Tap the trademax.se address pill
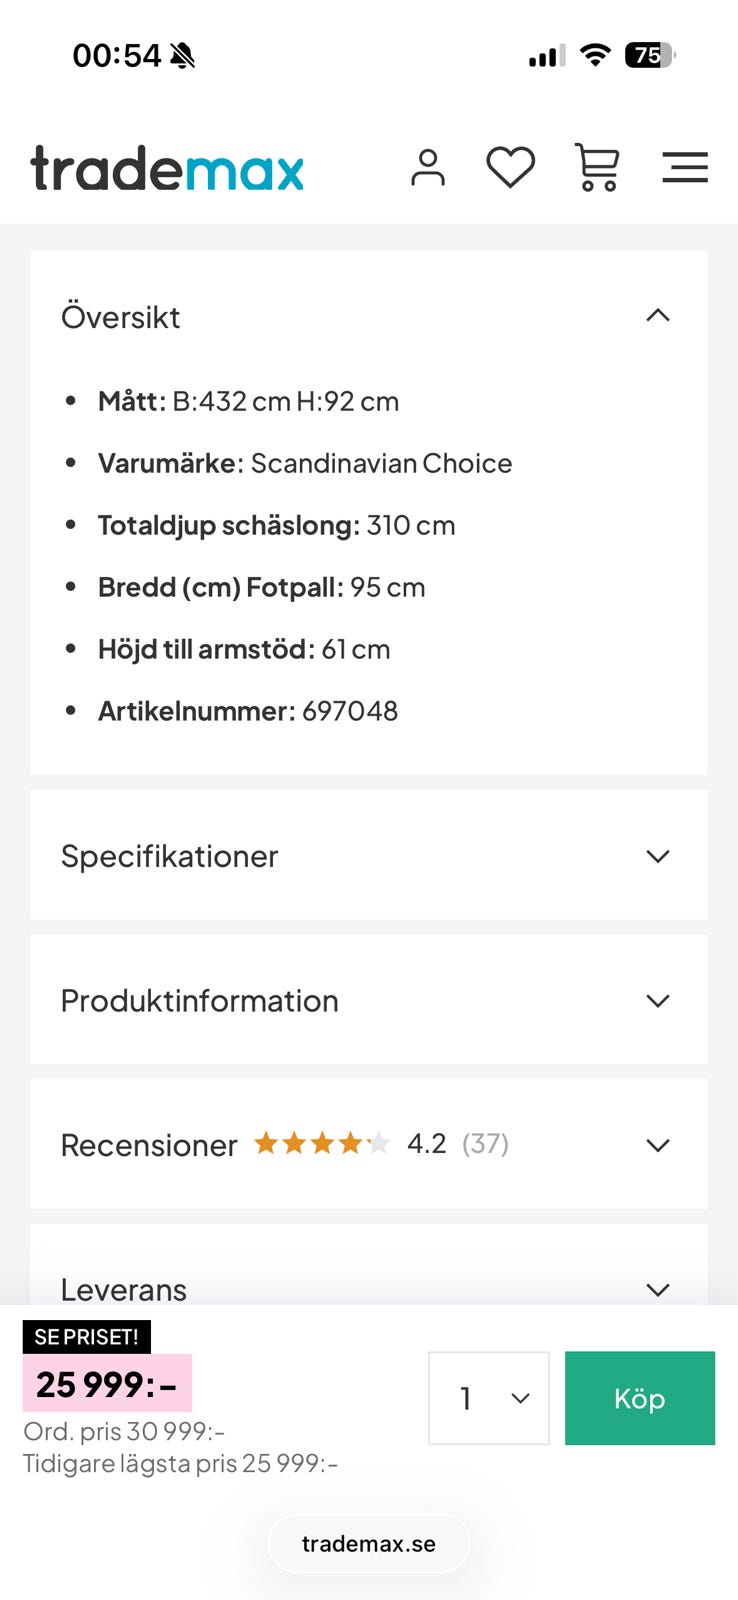This screenshot has height=1600, width=738. [x=369, y=1544]
